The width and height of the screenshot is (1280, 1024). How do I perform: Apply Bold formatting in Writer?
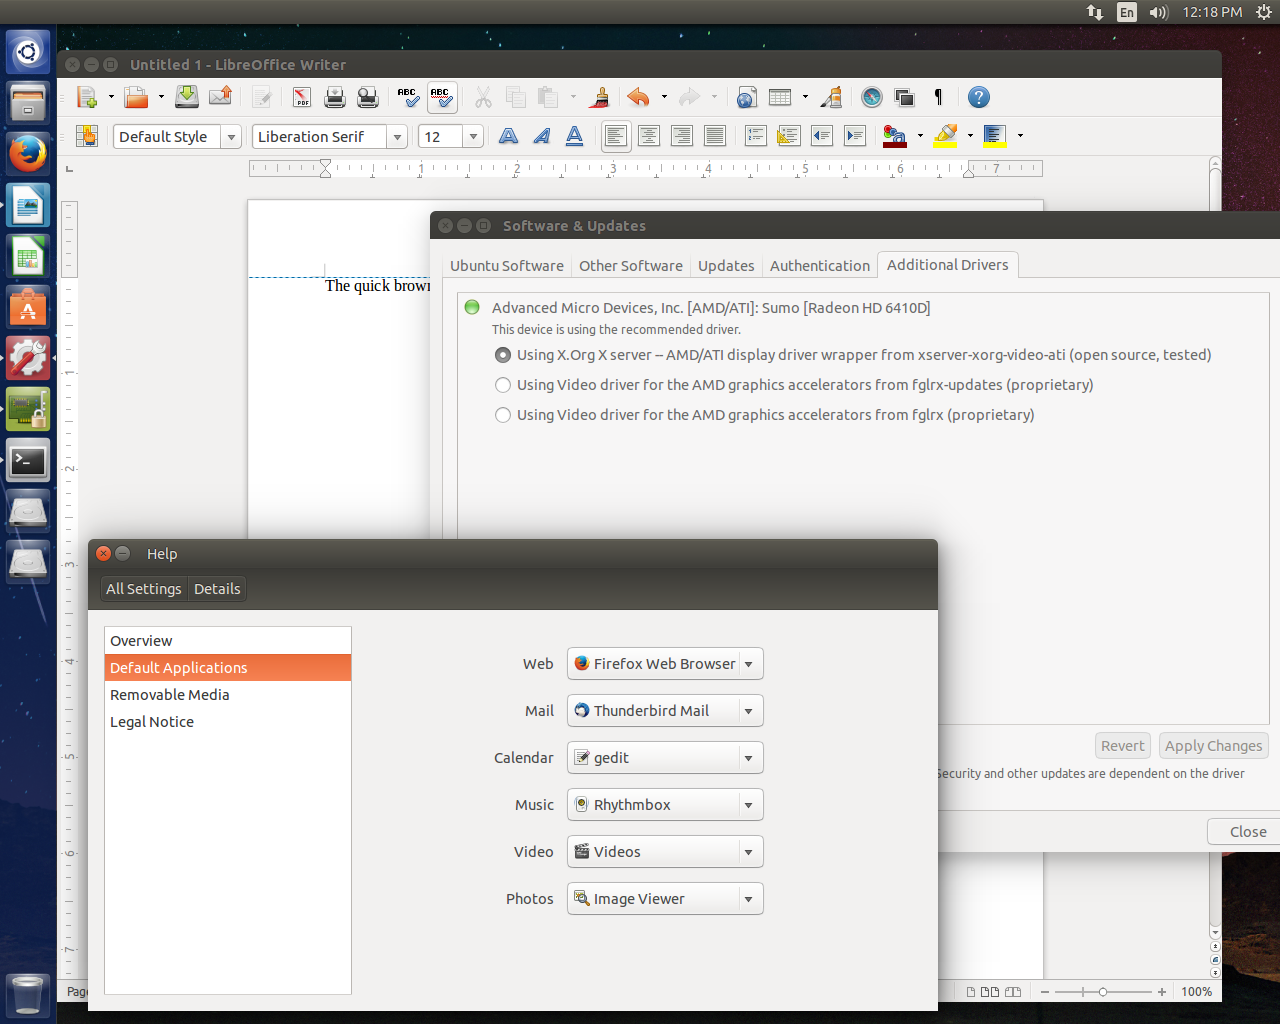(508, 136)
